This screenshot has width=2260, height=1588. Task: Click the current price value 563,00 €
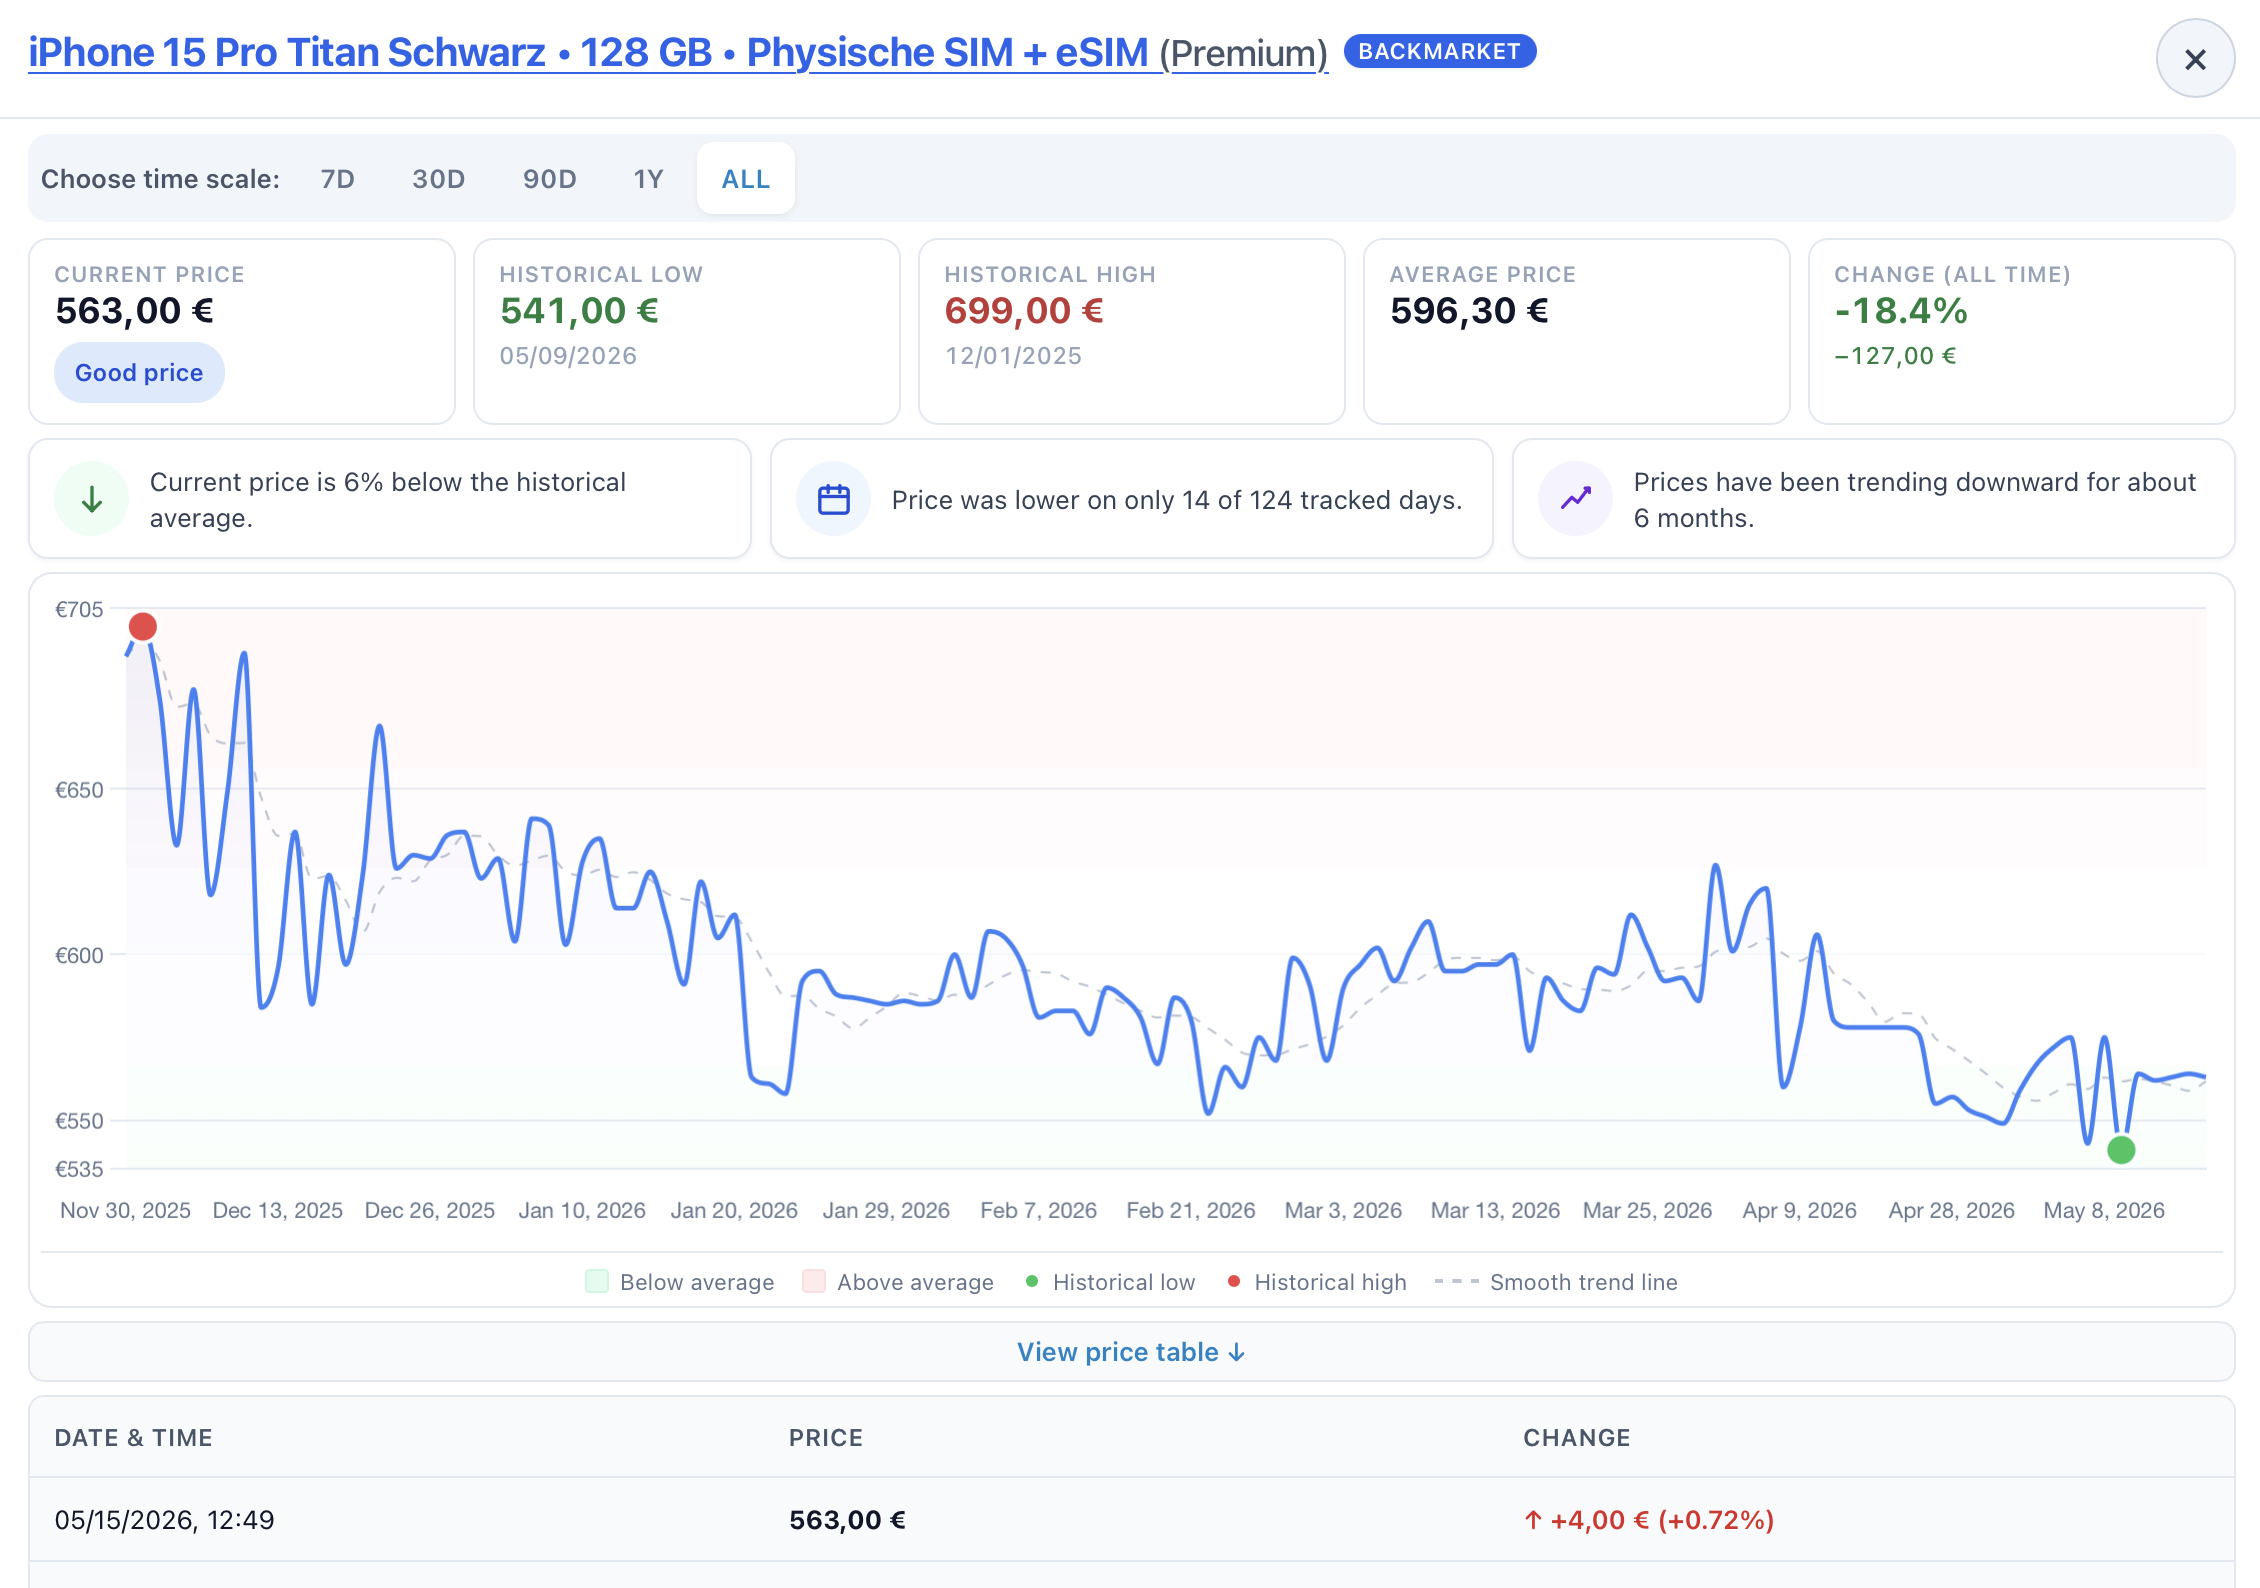coord(135,311)
